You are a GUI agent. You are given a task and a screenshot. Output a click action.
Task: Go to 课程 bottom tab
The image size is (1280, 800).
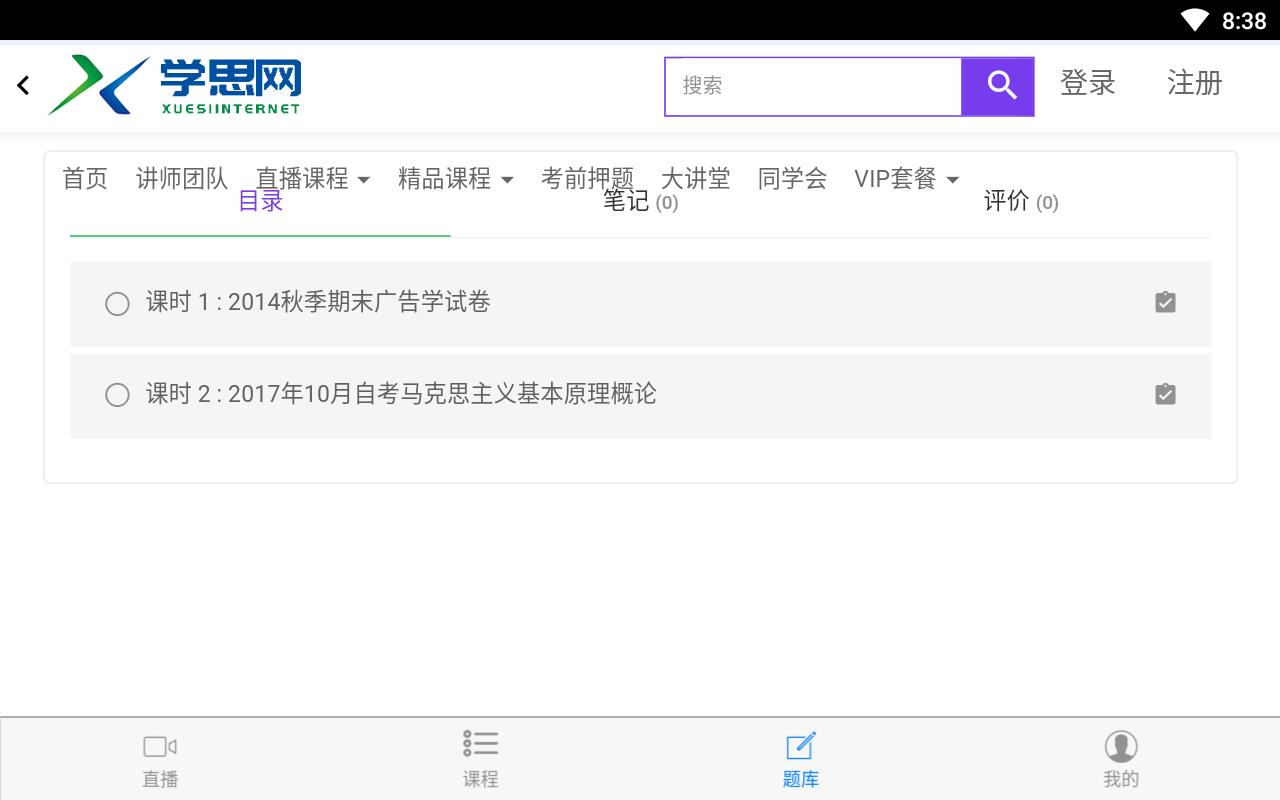[480, 760]
